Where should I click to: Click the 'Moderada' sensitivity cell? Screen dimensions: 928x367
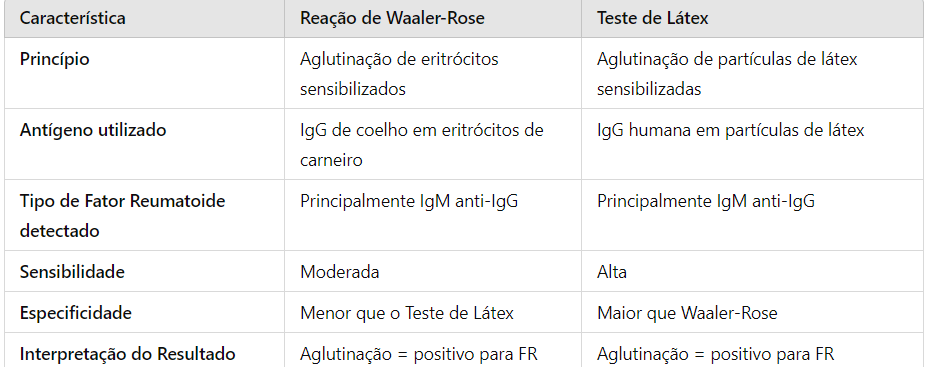click(340, 272)
